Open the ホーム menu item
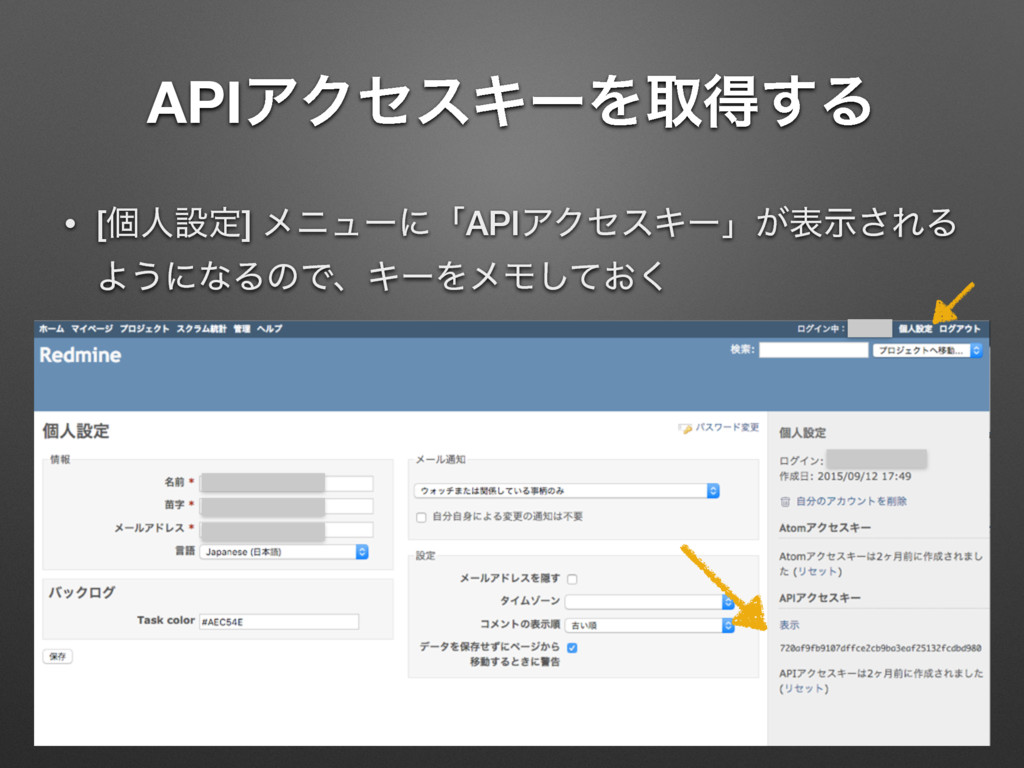 coord(52,328)
